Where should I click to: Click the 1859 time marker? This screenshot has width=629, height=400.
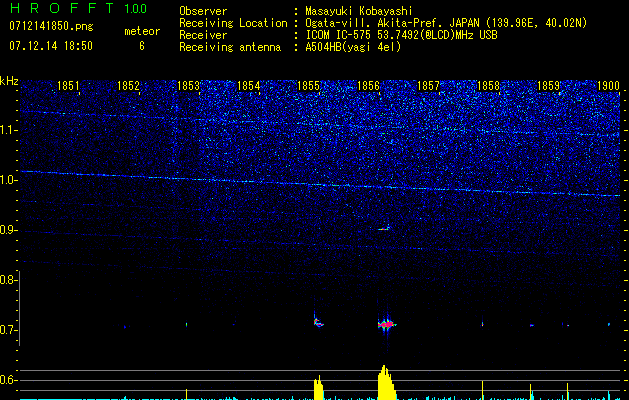click(x=548, y=85)
